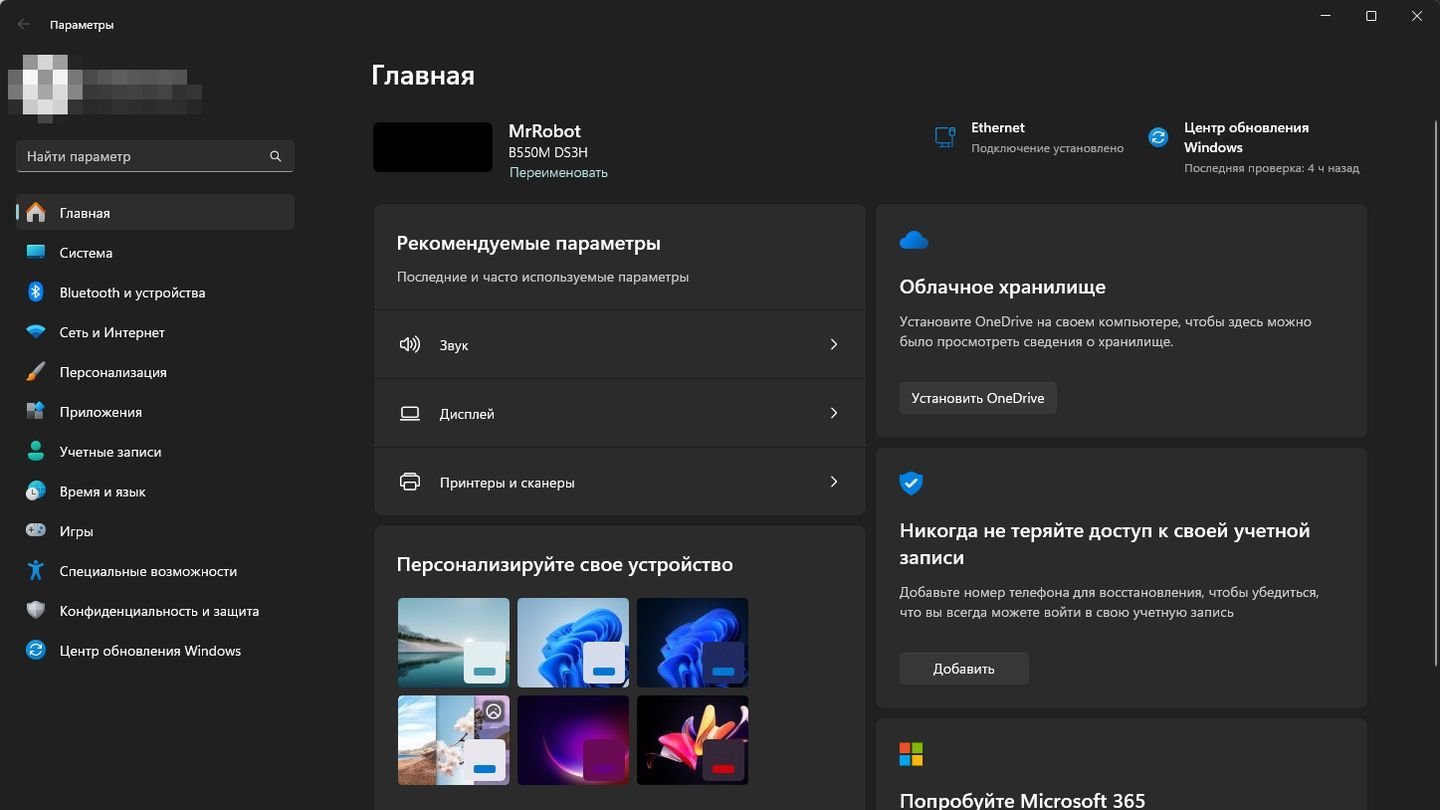1440x810 pixels.
Task: Click the Конфиденциальность и защита shield icon
Action: (36, 610)
